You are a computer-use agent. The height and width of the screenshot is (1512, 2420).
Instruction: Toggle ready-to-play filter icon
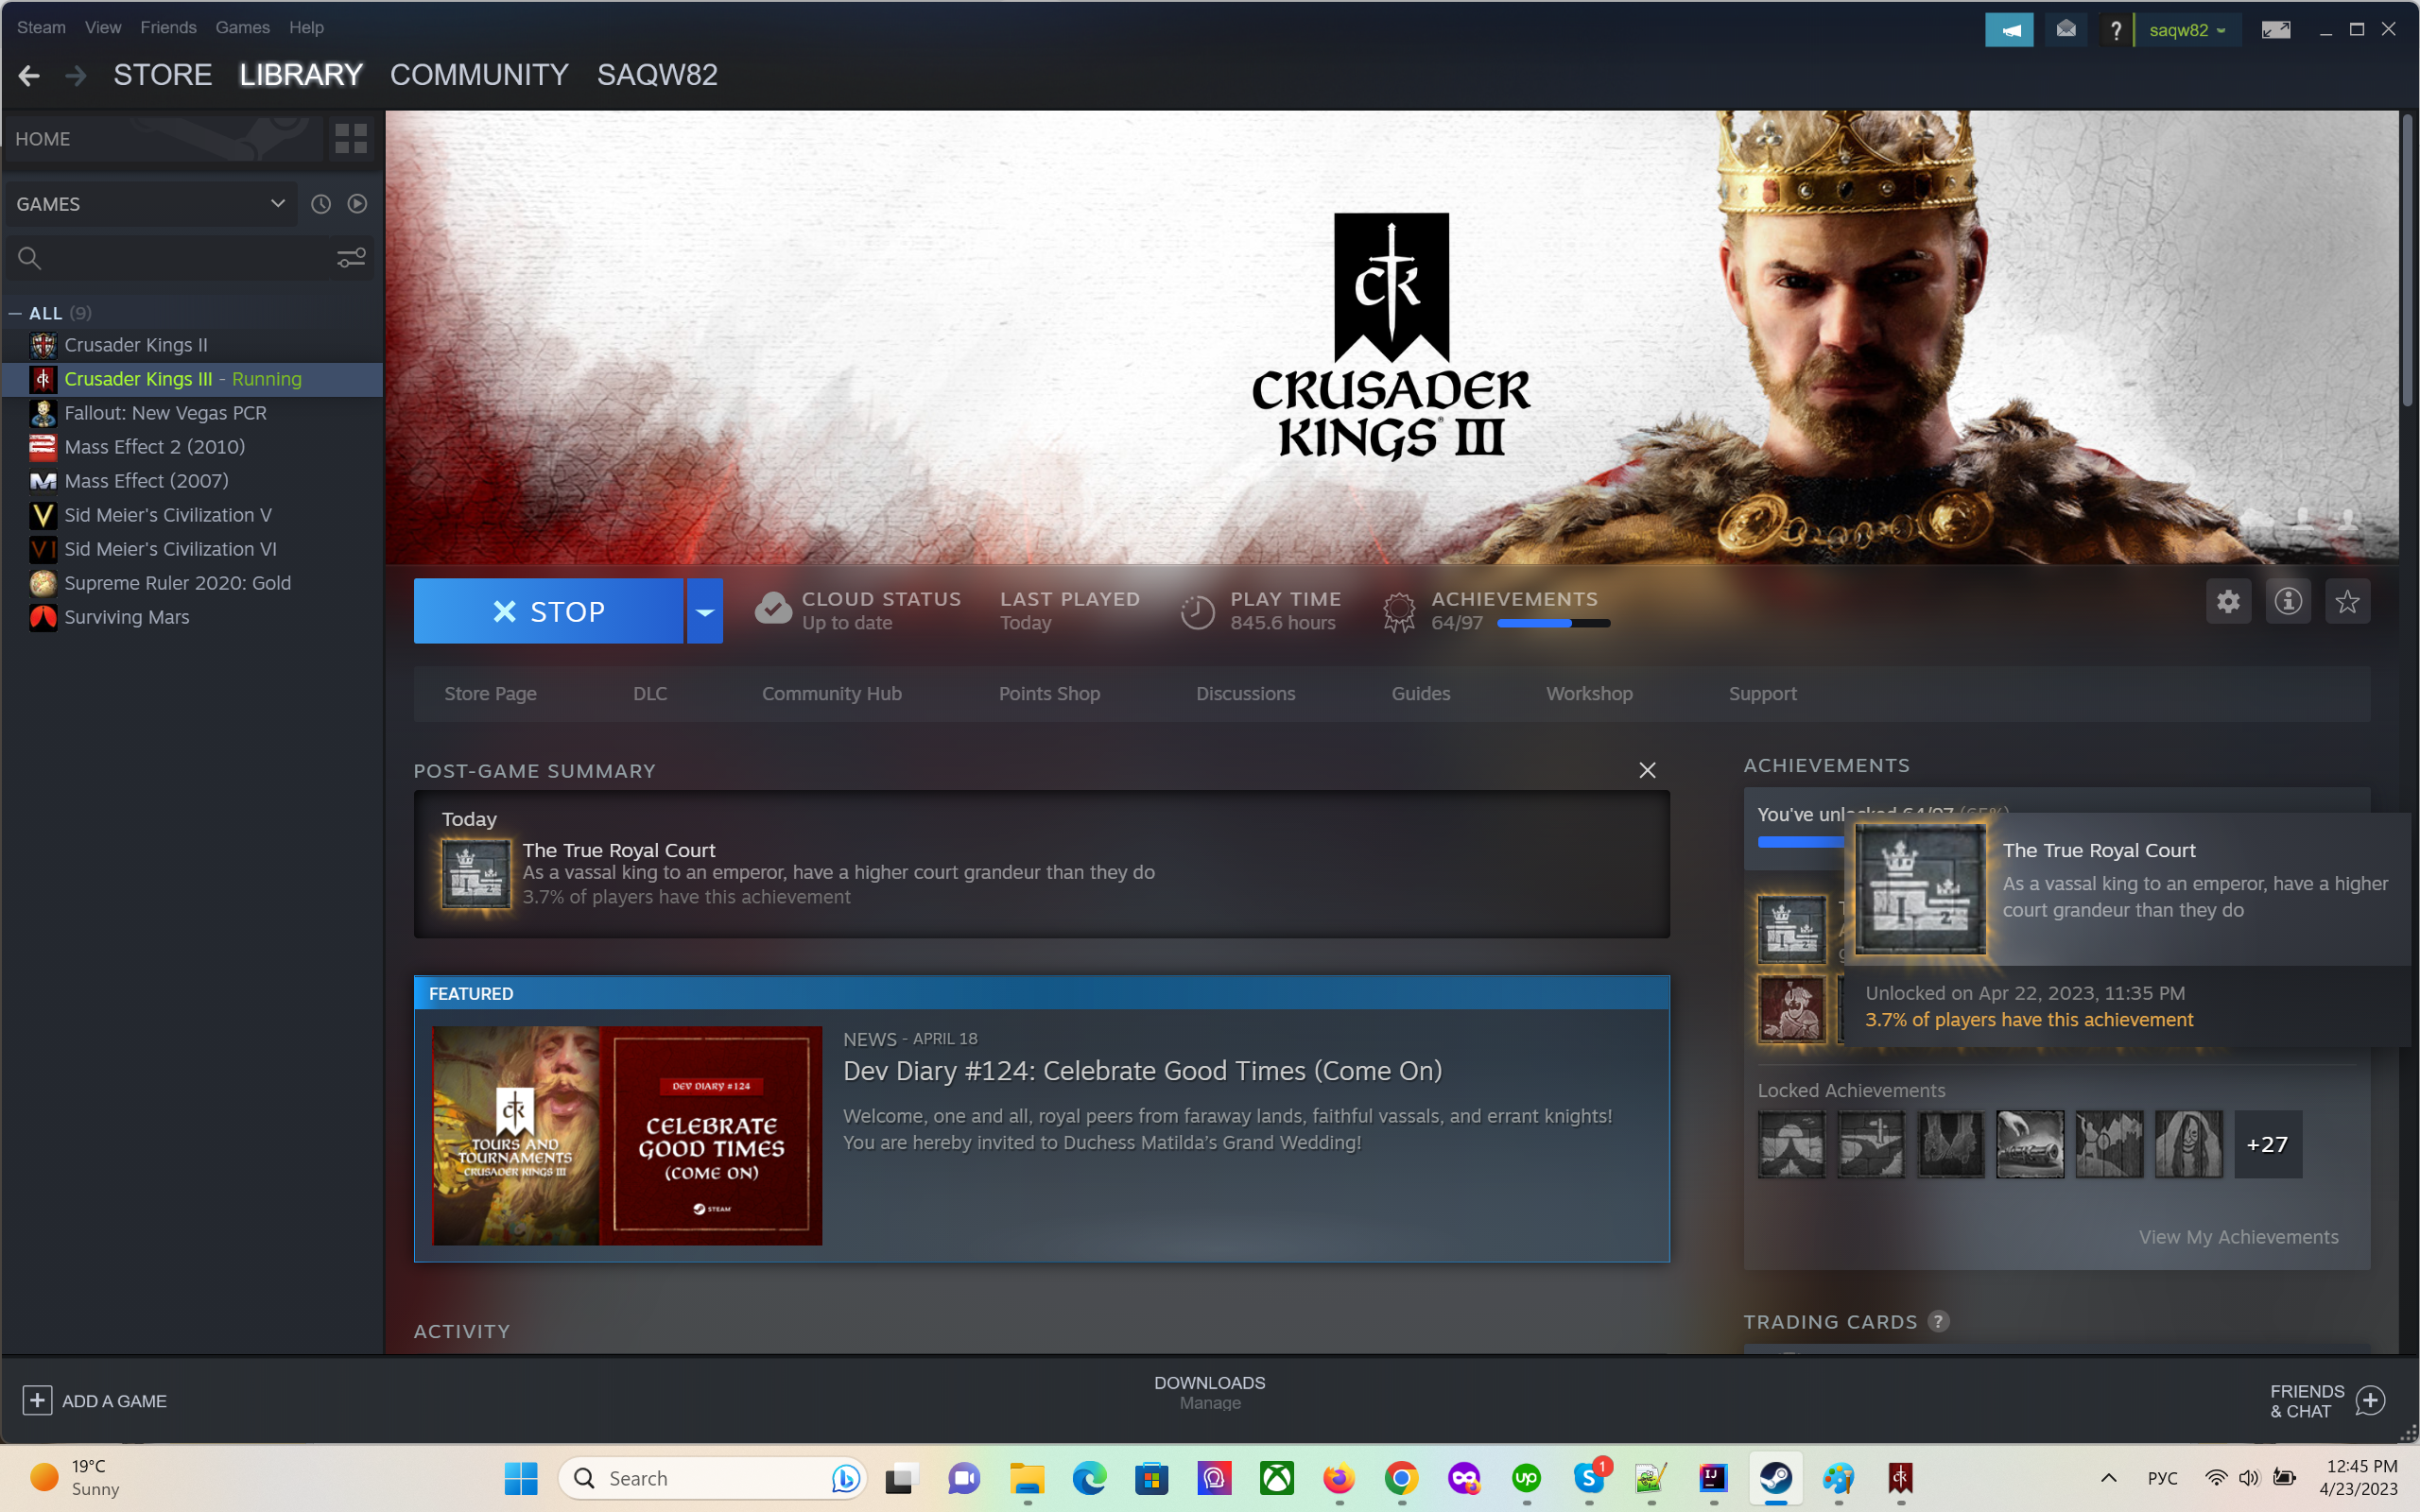[357, 204]
